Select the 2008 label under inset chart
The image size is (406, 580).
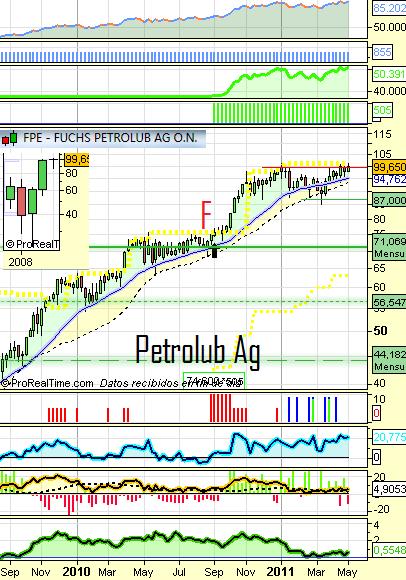[x=20, y=262]
